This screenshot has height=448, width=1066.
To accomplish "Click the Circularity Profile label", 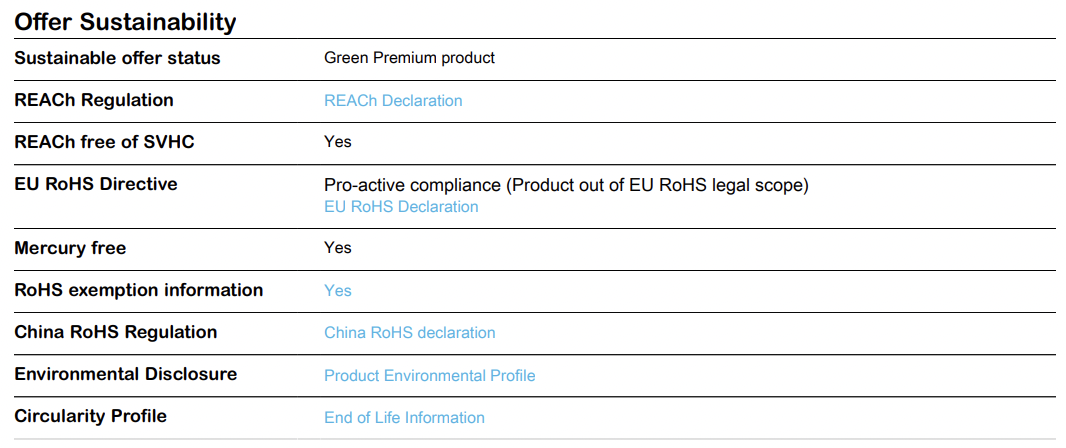I will click(90, 416).
